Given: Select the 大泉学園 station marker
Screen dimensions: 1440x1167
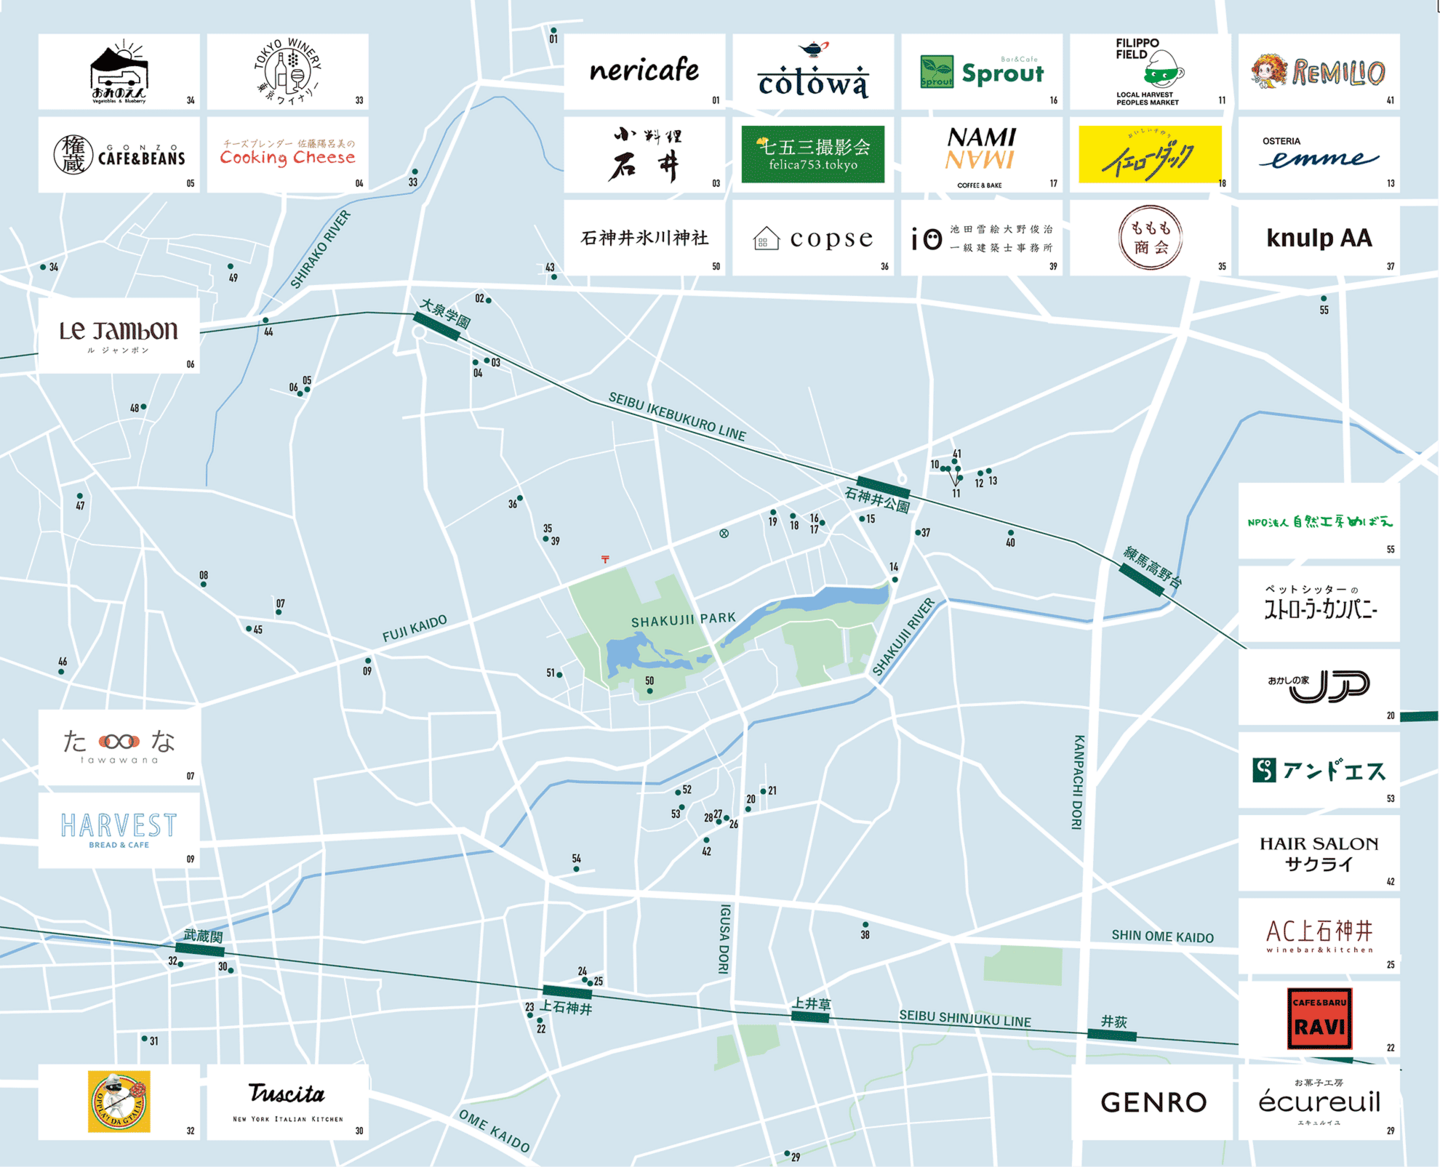Looking at the screenshot, I should point(437,326).
